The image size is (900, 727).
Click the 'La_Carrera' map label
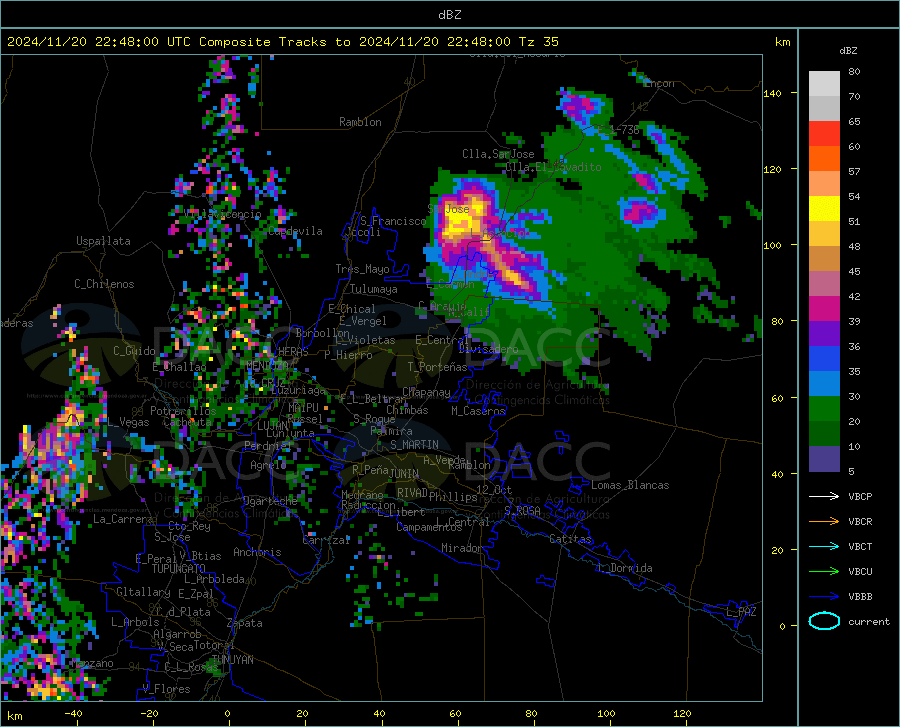click(123, 519)
